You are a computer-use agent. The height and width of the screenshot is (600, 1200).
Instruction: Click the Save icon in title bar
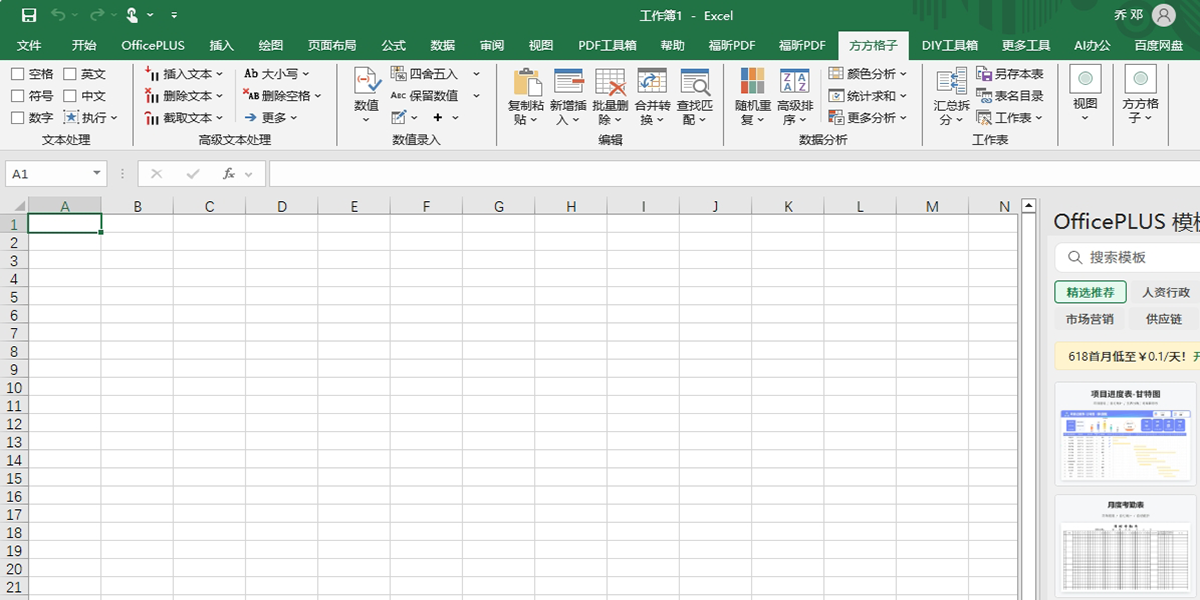[x=29, y=15]
